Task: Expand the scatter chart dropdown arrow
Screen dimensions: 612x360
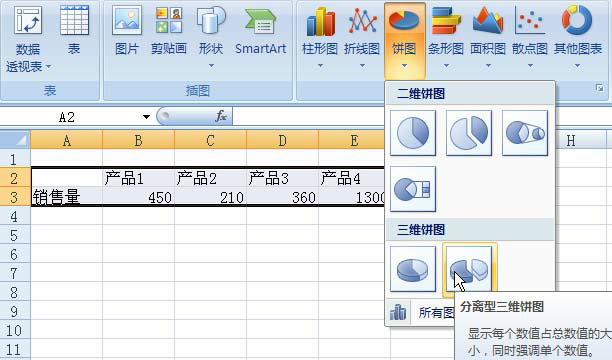Action: coord(530,66)
